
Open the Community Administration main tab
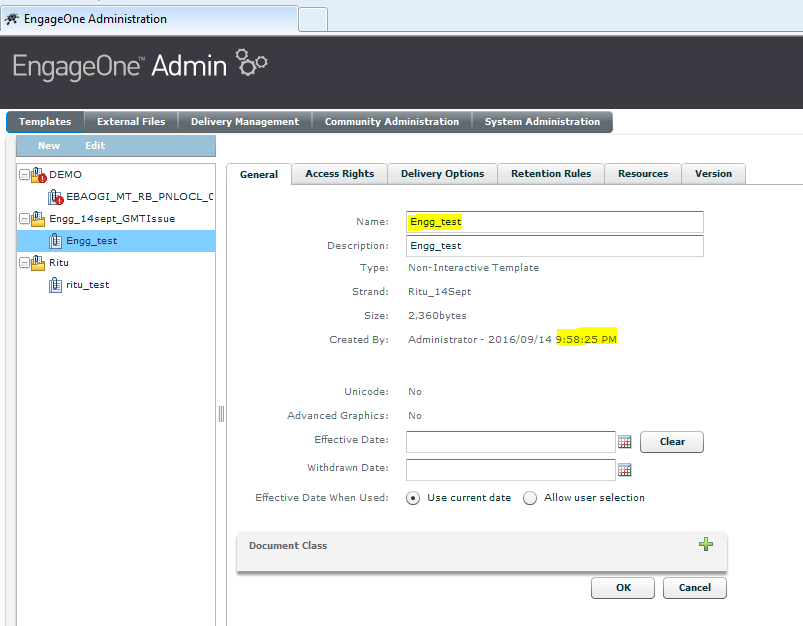tap(392, 122)
